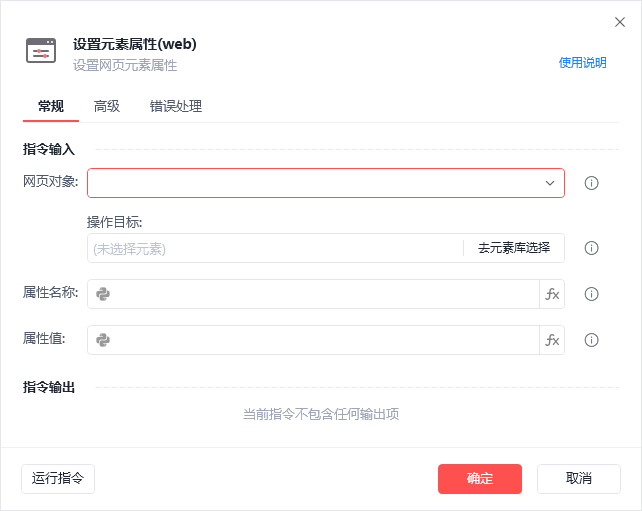
Task: Switch to the 高级 tab
Action: pyautogui.click(x=107, y=106)
